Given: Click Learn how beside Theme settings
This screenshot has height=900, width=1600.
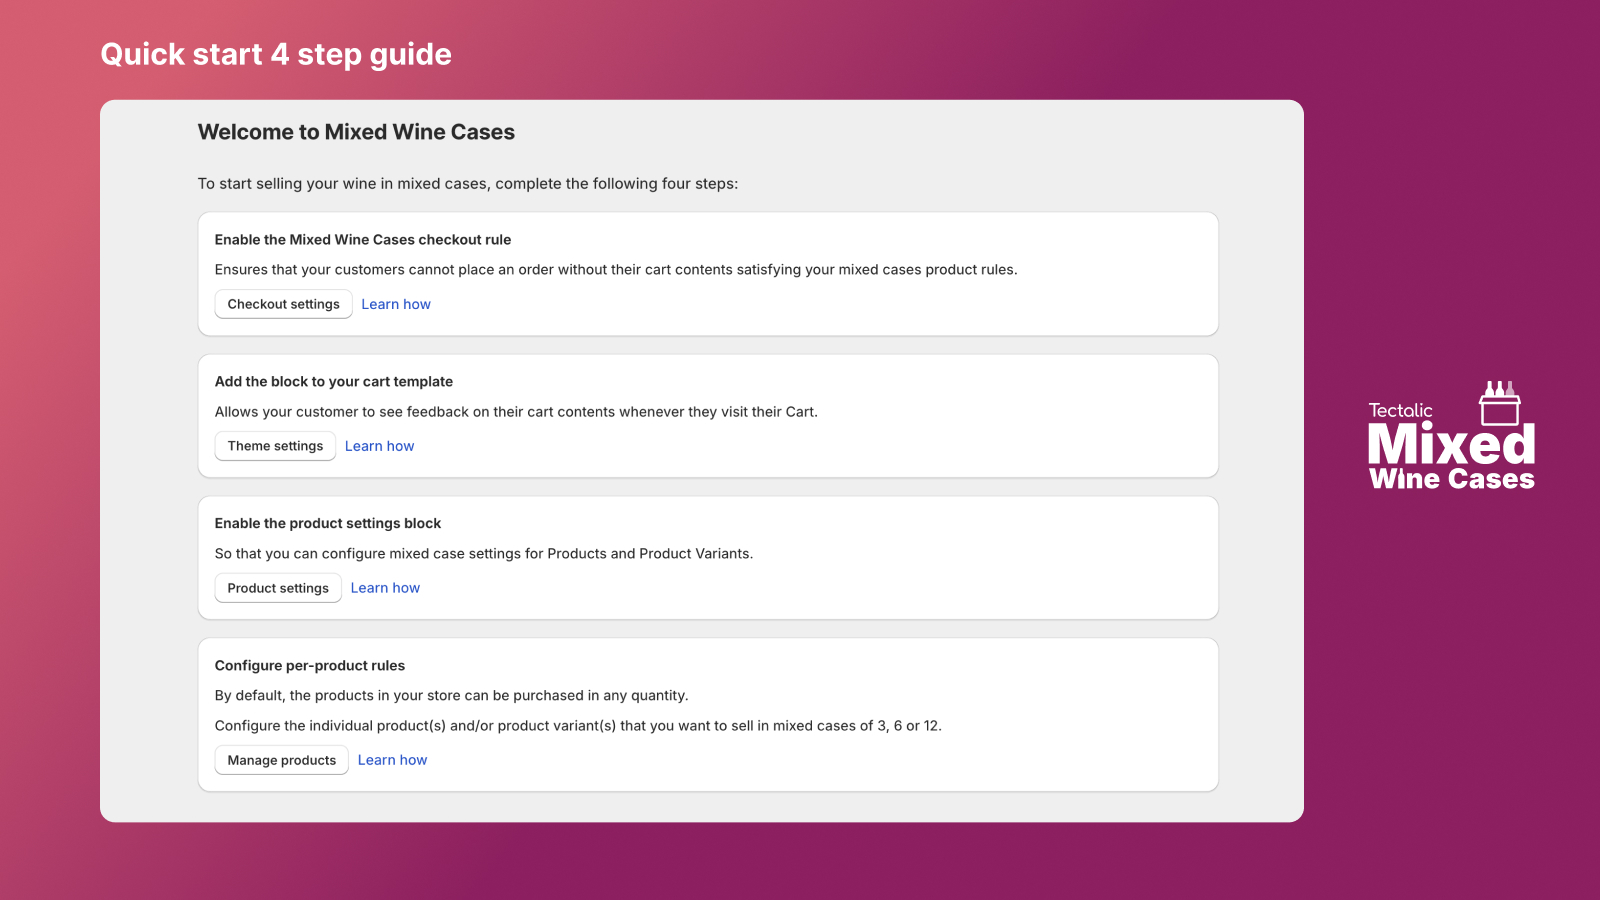Looking at the screenshot, I should tap(379, 446).
